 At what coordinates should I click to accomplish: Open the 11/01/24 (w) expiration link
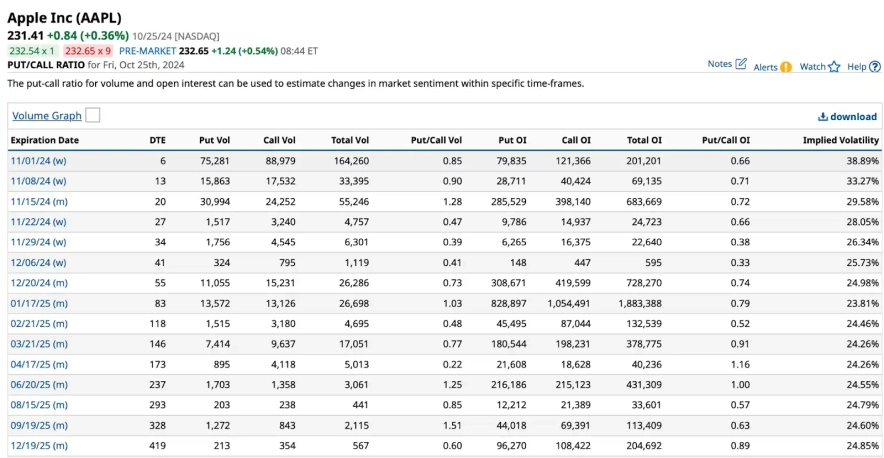coord(38,160)
